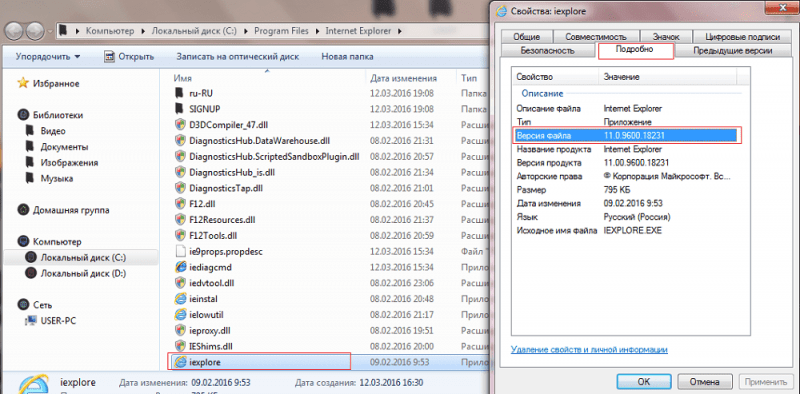The height and width of the screenshot is (394, 800).
Task: Switch to the Предыдущие версии tab
Action: [x=733, y=51]
